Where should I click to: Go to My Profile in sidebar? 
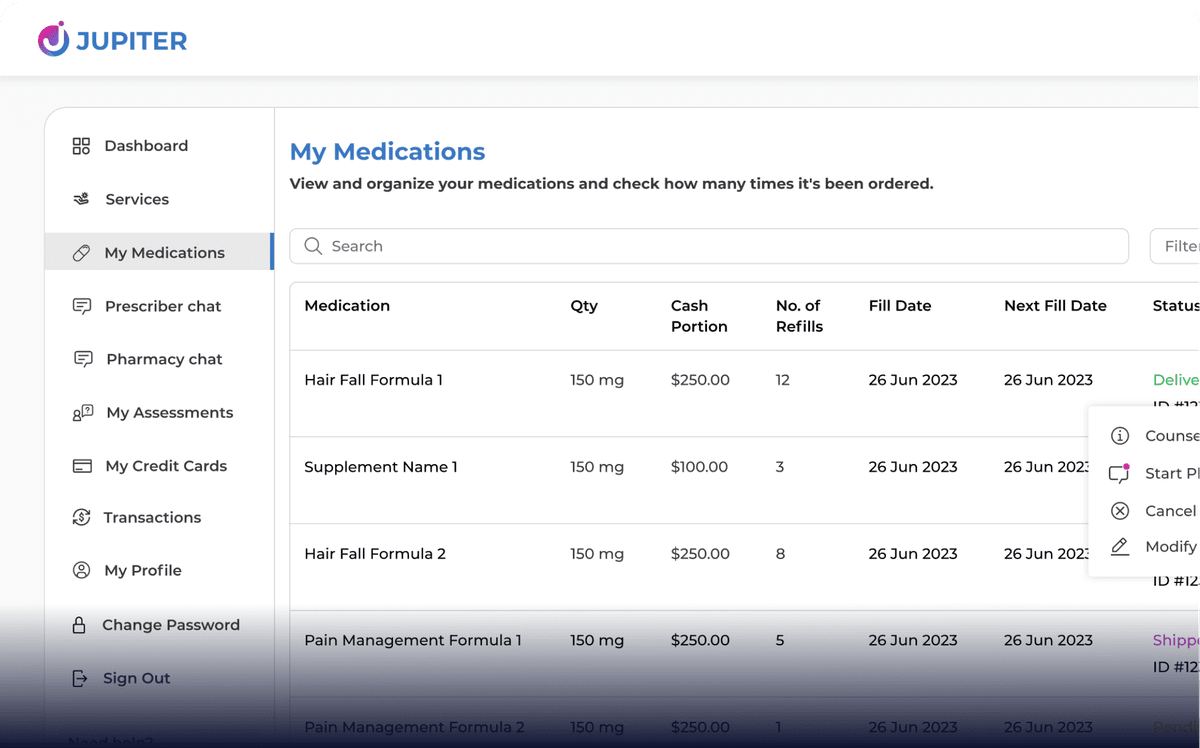143,570
